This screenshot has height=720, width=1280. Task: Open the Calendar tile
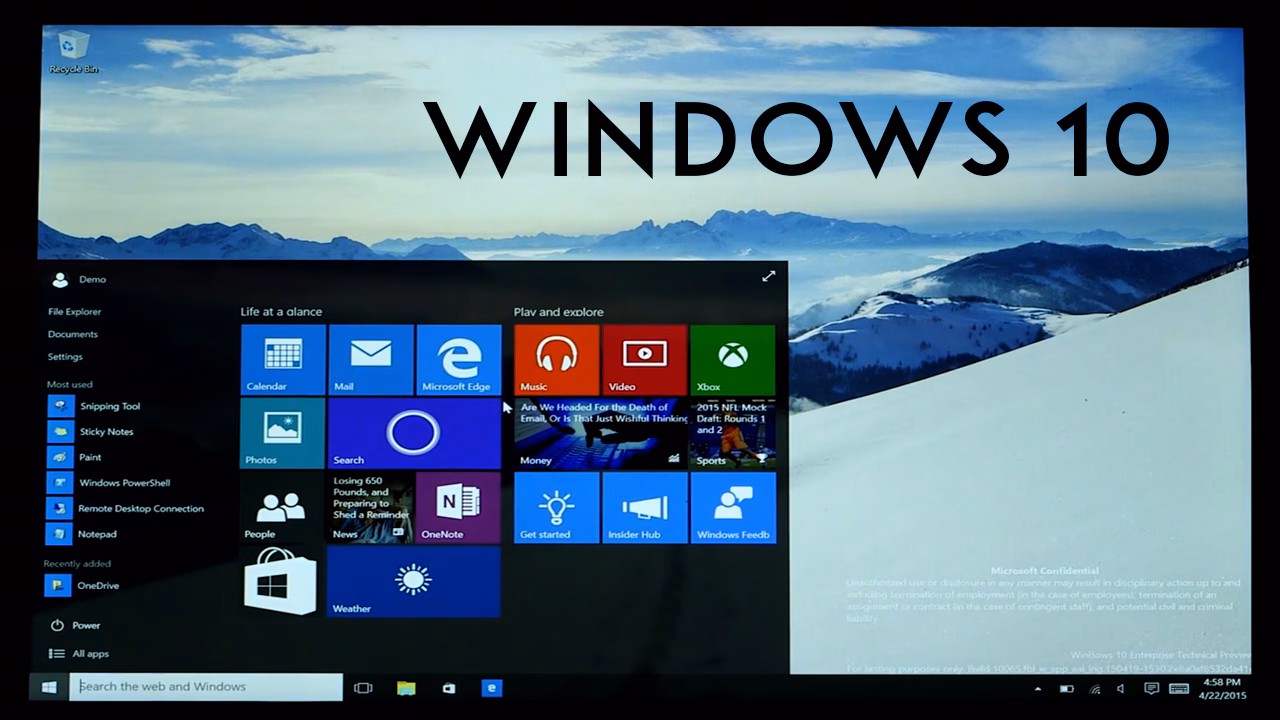click(283, 360)
